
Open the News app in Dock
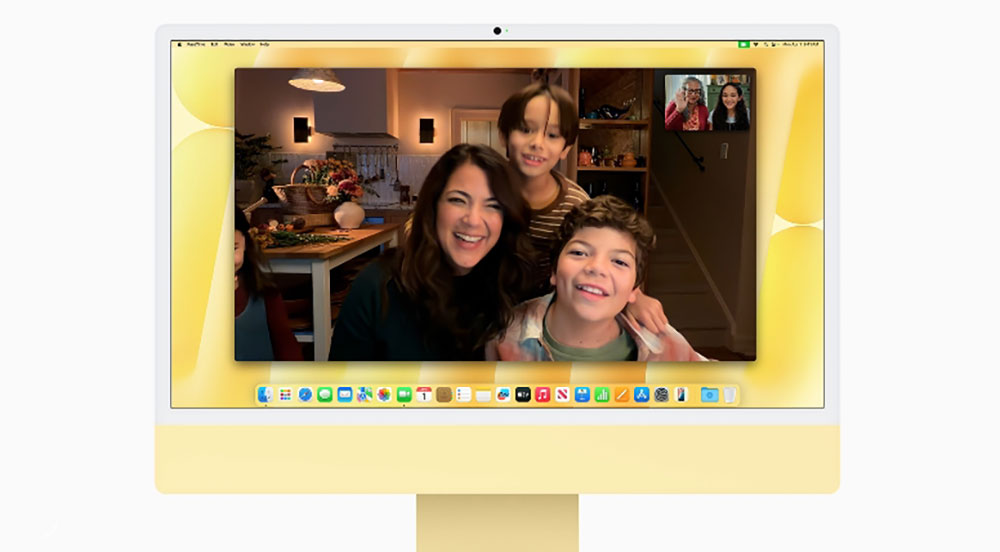click(x=562, y=395)
